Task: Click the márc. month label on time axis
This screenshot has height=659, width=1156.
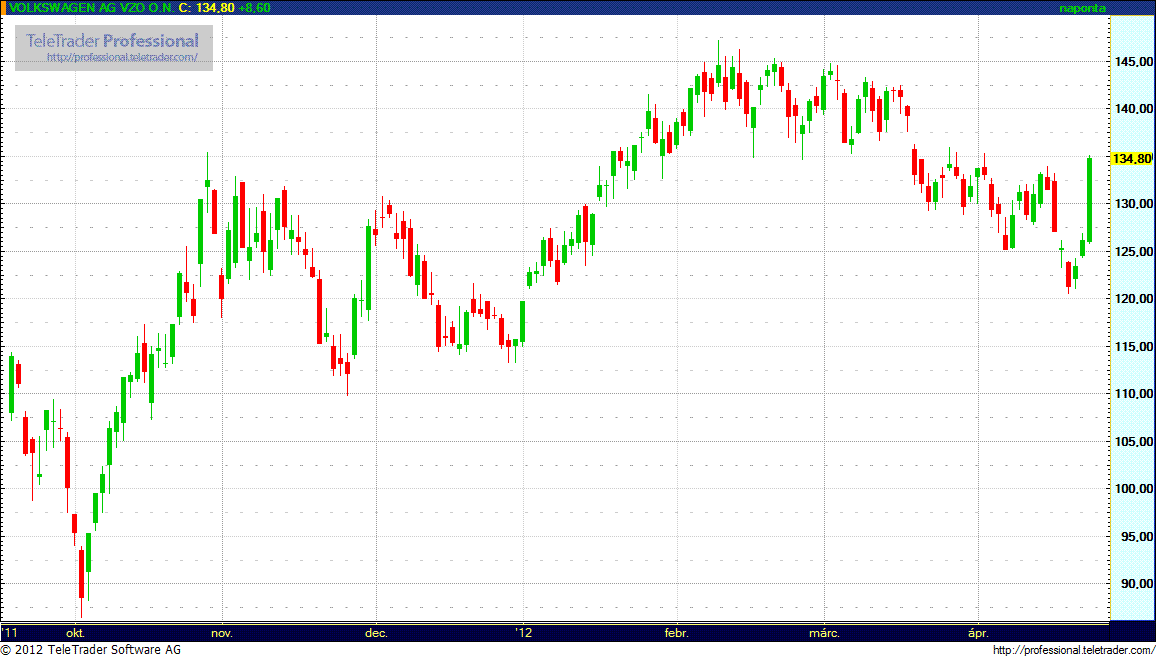Action: (825, 633)
